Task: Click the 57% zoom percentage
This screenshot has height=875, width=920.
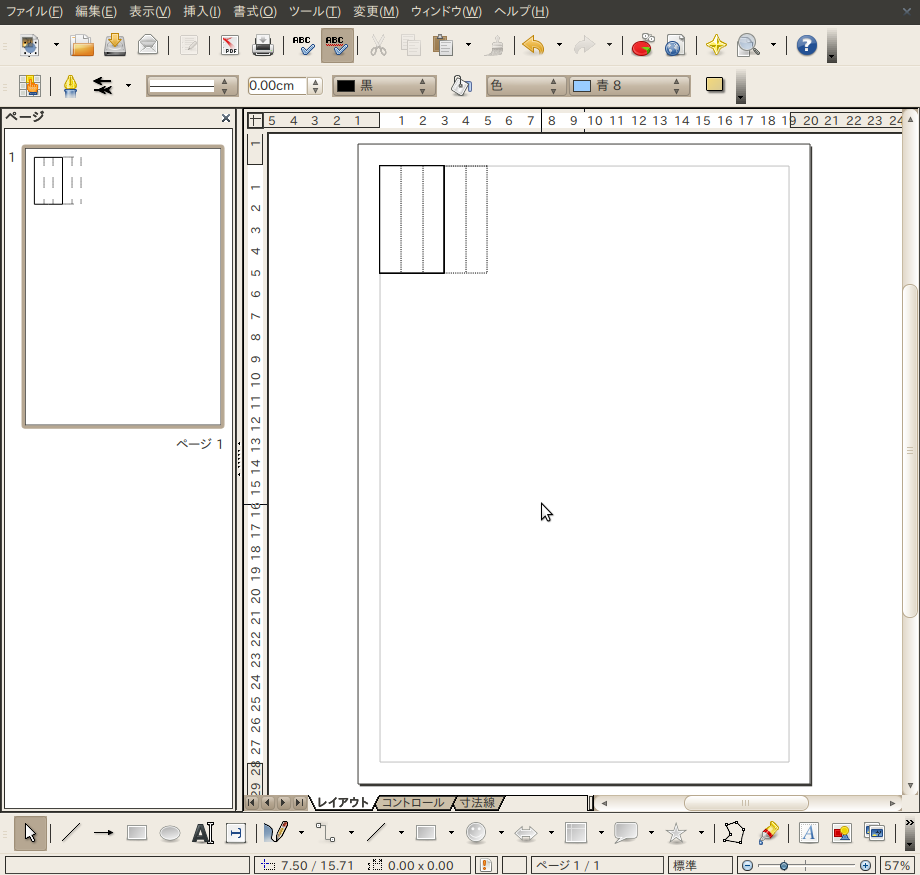Action: (x=897, y=866)
